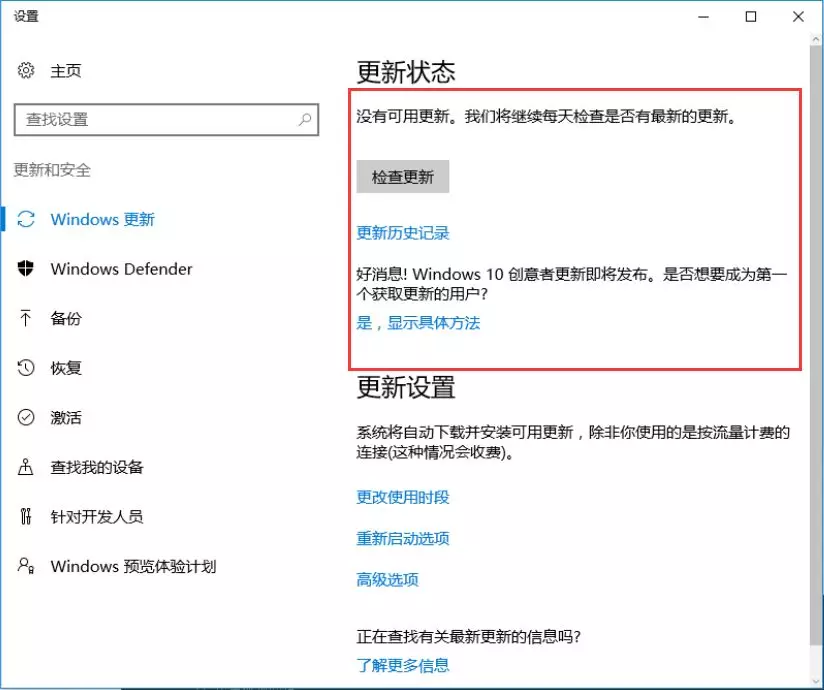Viewport: 824px width, 690px height.
Task: Click 是，显示具体方法 link
Action: 418,323
